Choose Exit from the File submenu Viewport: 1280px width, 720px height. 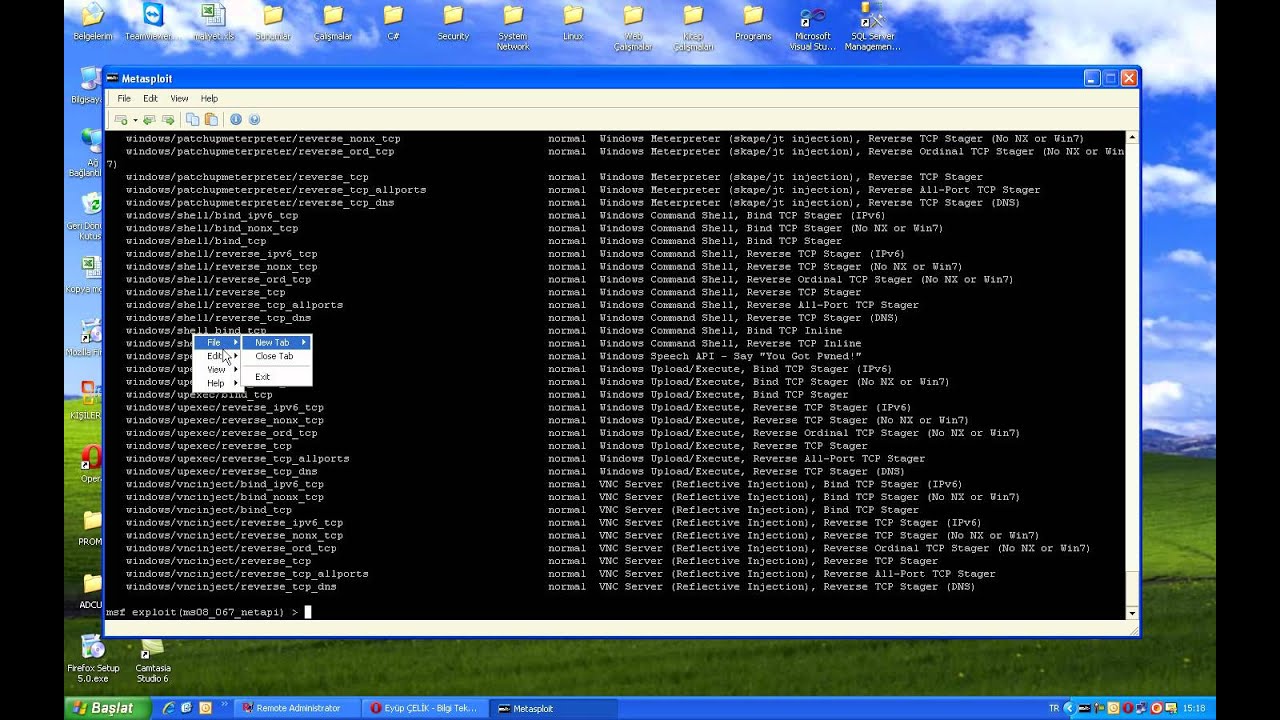click(277, 377)
